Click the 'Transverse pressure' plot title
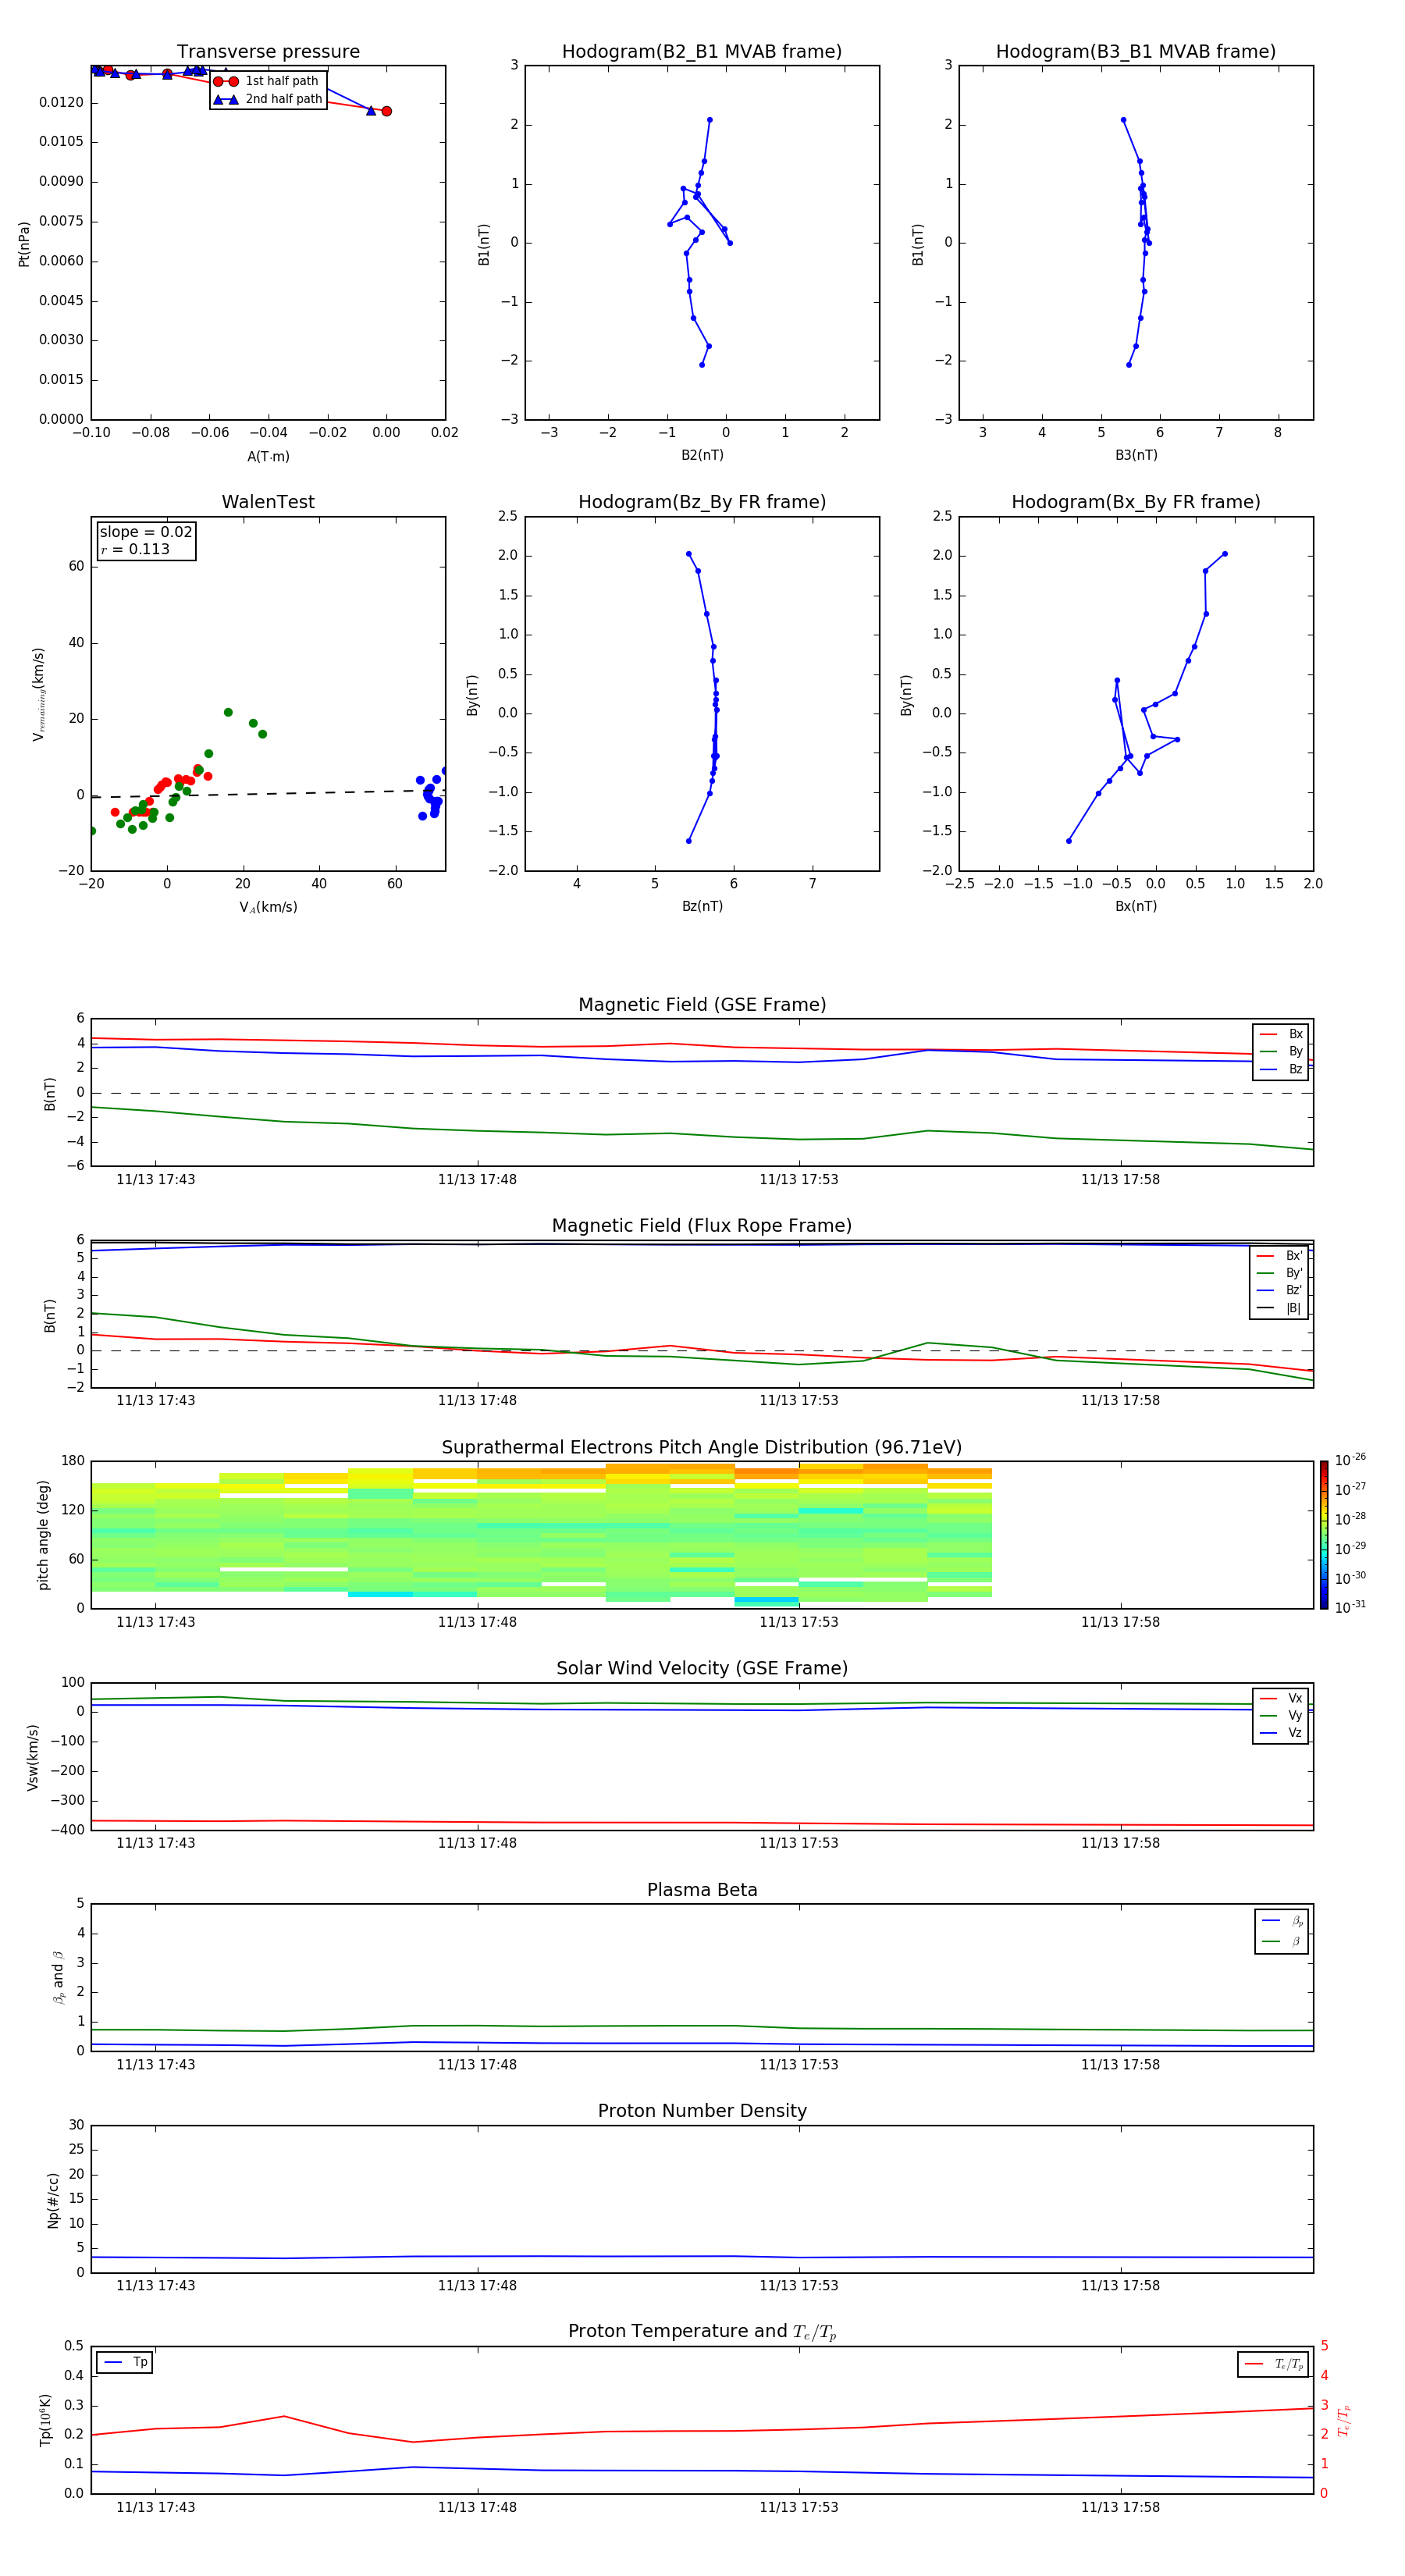The image size is (1405, 2576). click(268, 52)
